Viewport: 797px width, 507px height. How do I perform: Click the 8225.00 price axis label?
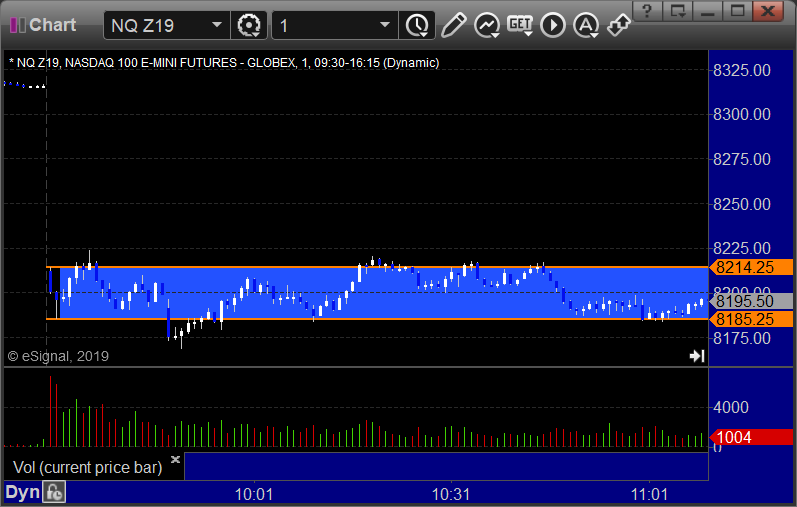(742, 248)
